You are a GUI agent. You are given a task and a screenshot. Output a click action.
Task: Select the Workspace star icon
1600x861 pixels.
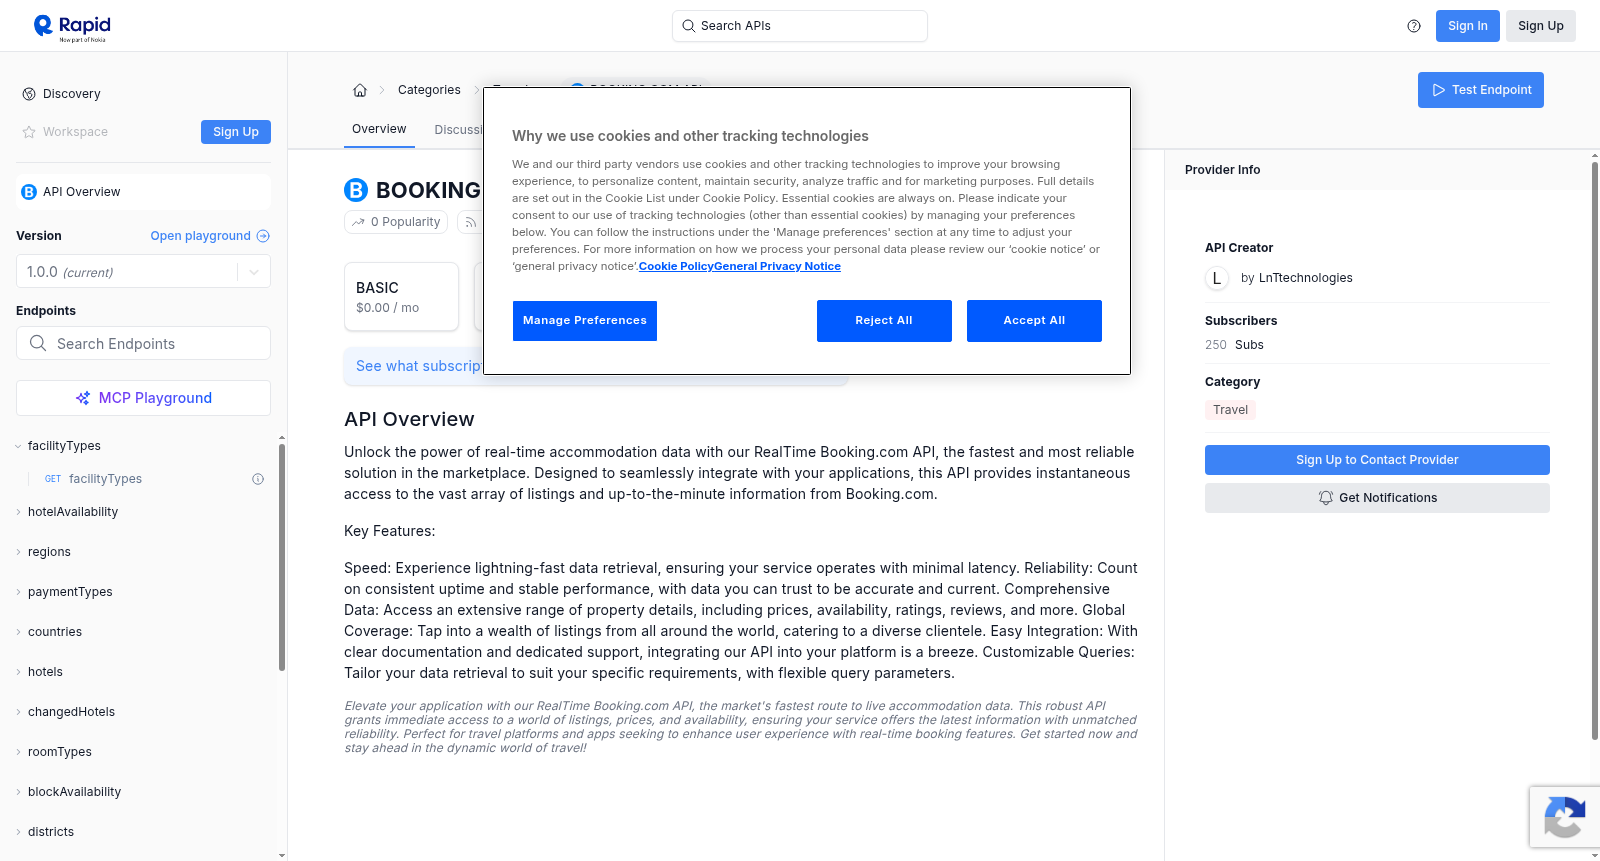[x=29, y=132]
